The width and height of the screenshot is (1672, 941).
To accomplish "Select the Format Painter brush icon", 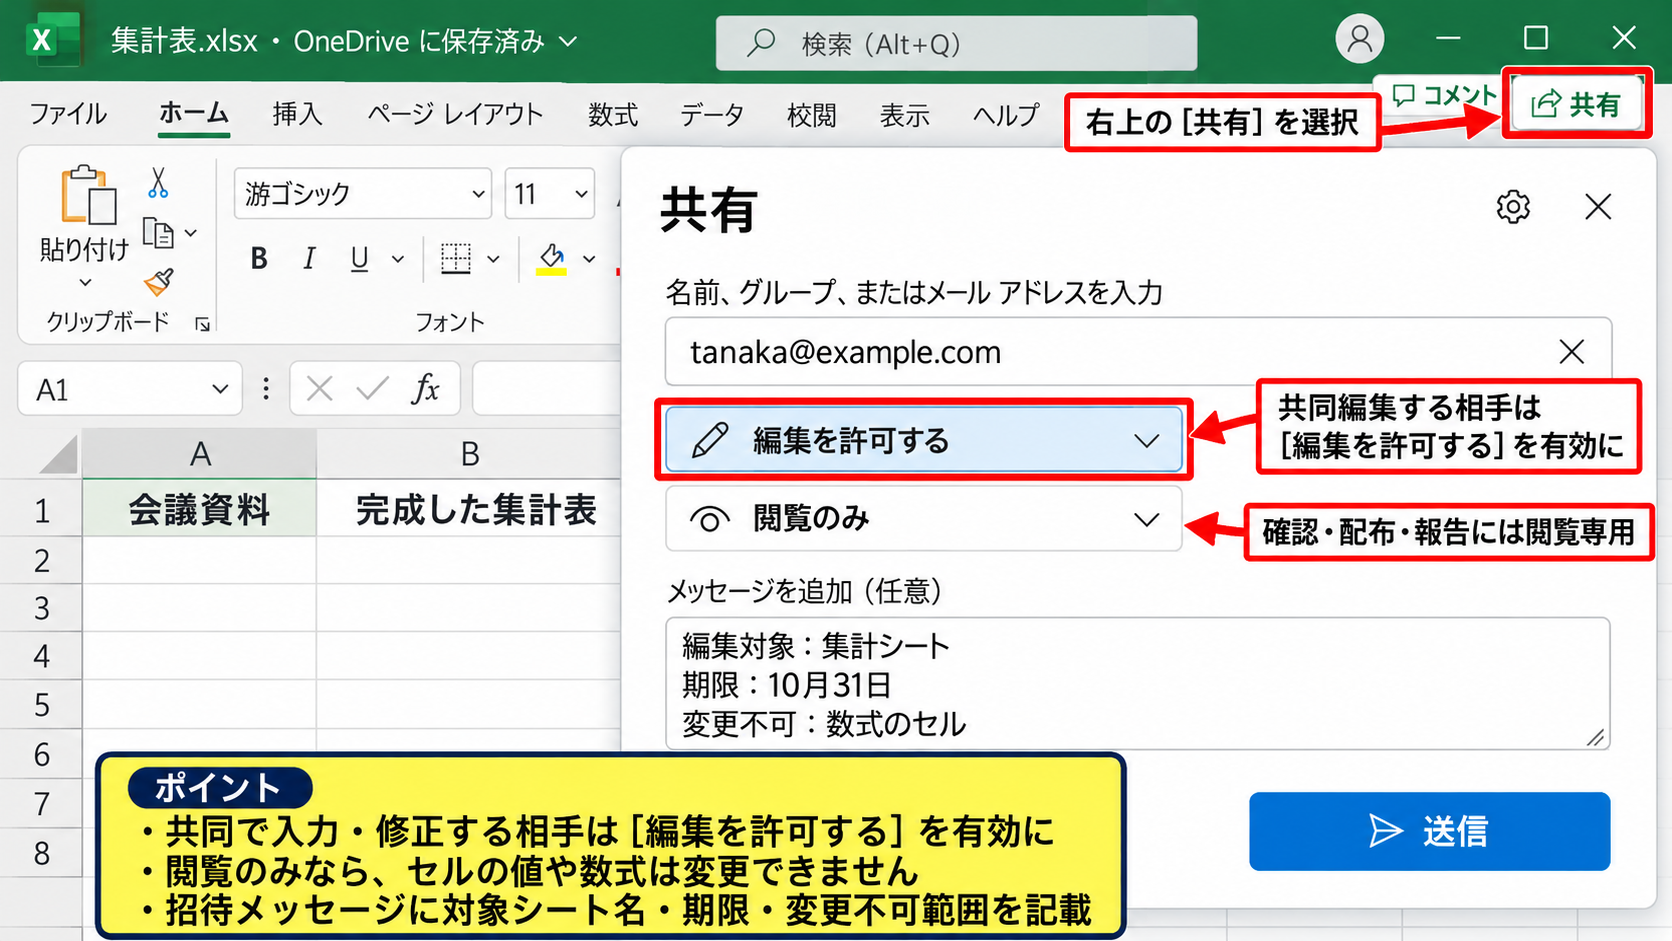I will [159, 283].
